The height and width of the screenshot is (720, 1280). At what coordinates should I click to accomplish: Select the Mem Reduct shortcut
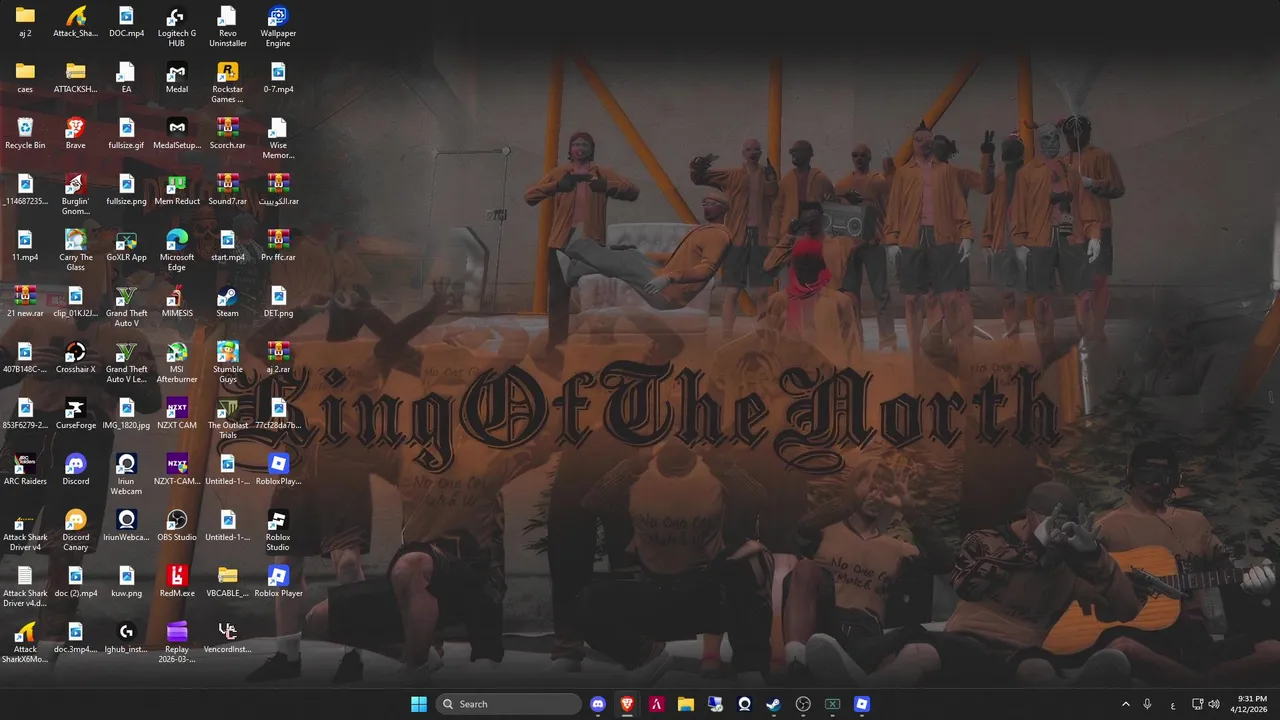176,190
